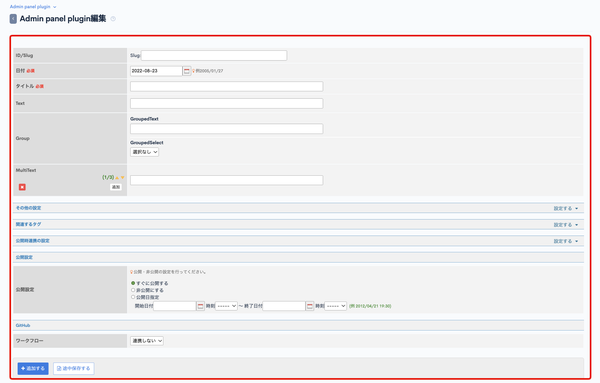Delete MultiText row with the red X icon
The width and height of the screenshot is (600, 383).
pyautogui.click(x=22, y=187)
